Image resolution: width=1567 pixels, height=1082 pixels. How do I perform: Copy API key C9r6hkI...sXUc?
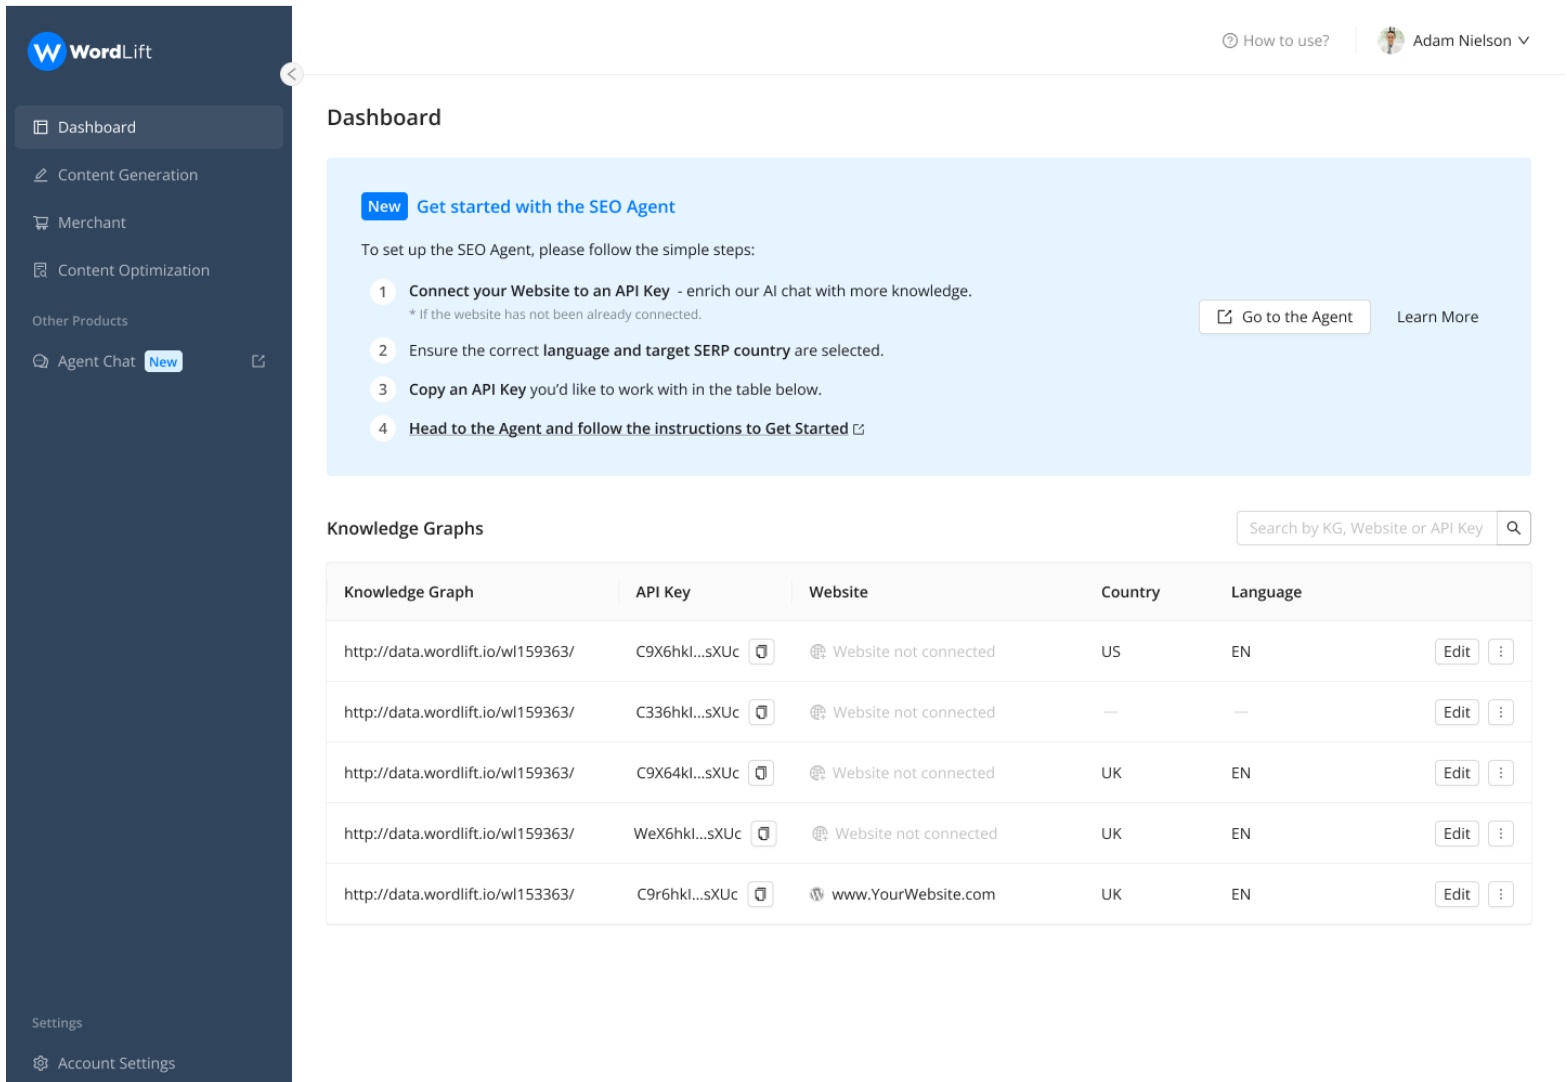tap(760, 894)
